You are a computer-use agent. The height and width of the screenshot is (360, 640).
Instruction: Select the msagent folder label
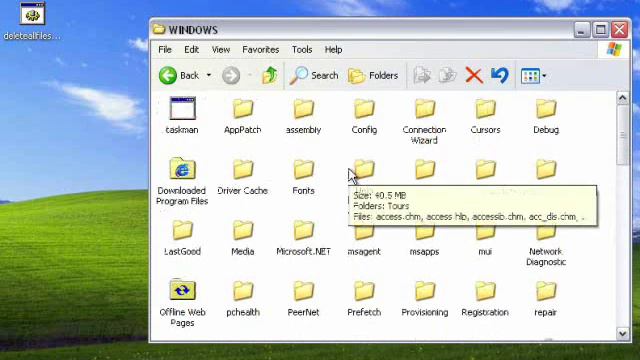pos(364,252)
